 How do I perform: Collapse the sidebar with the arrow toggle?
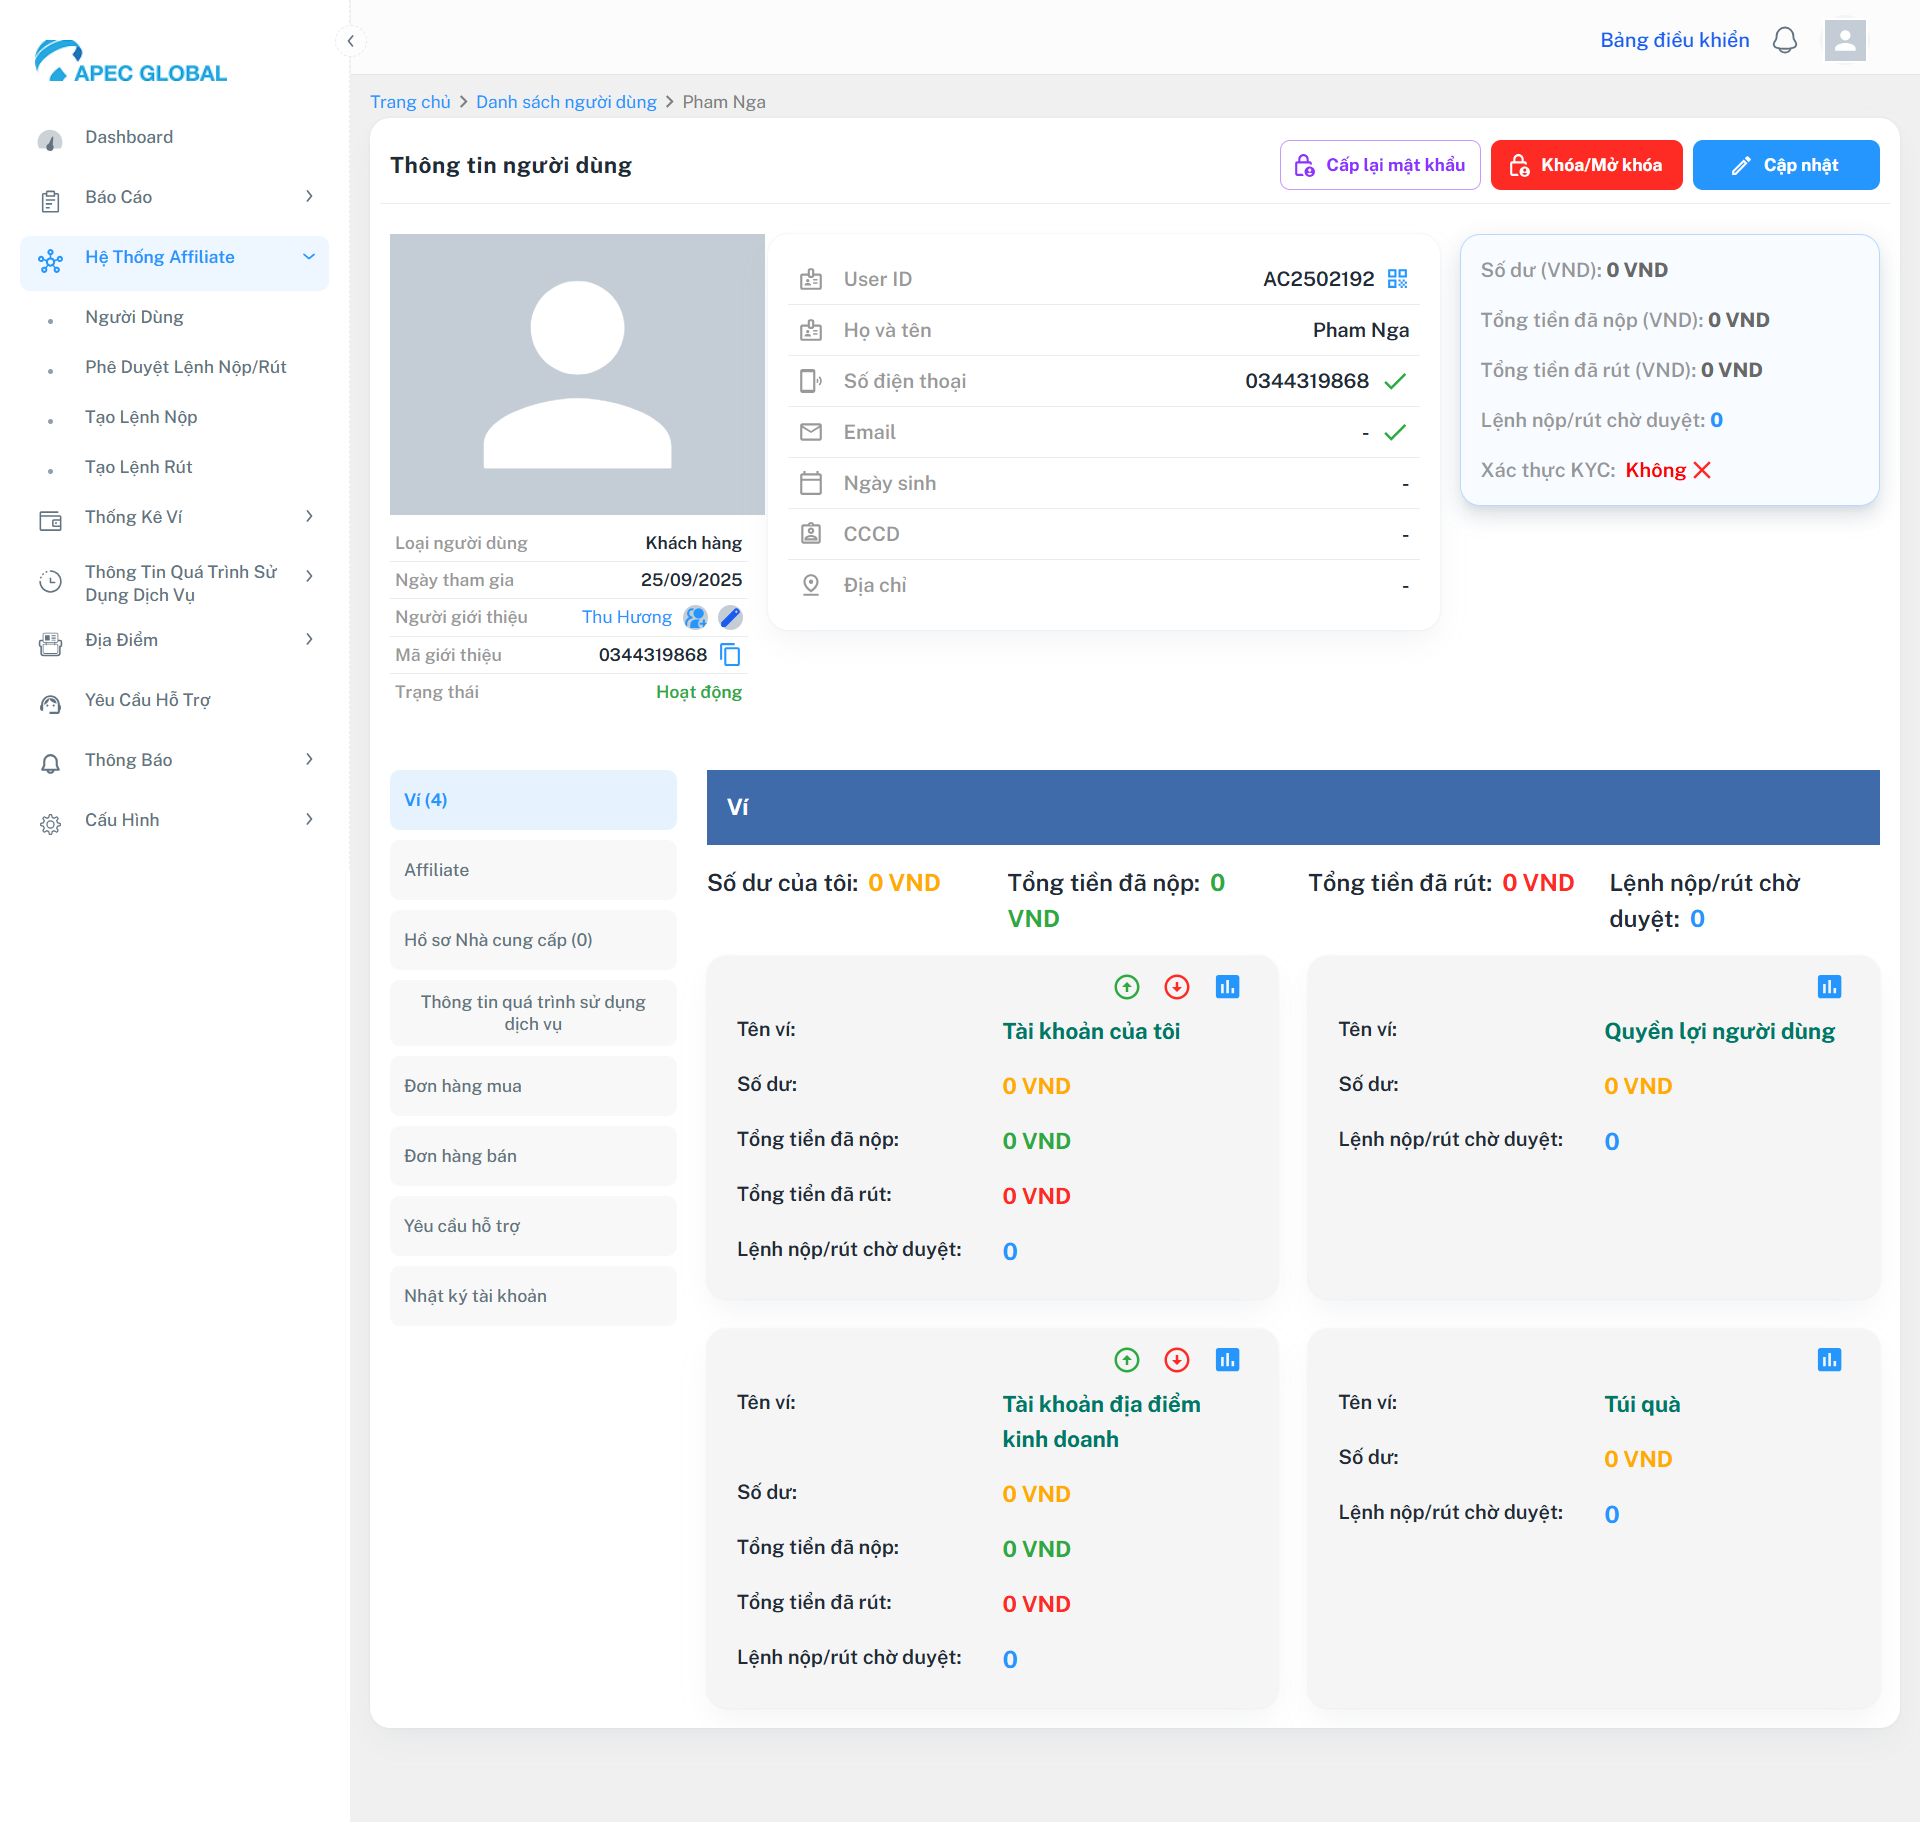click(350, 41)
